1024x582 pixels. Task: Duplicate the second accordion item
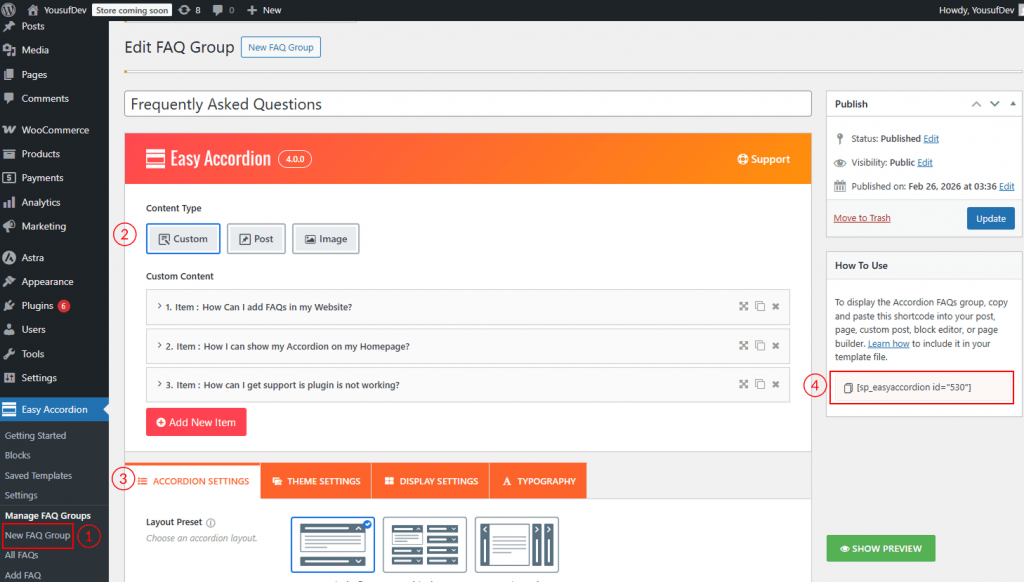[x=759, y=346]
